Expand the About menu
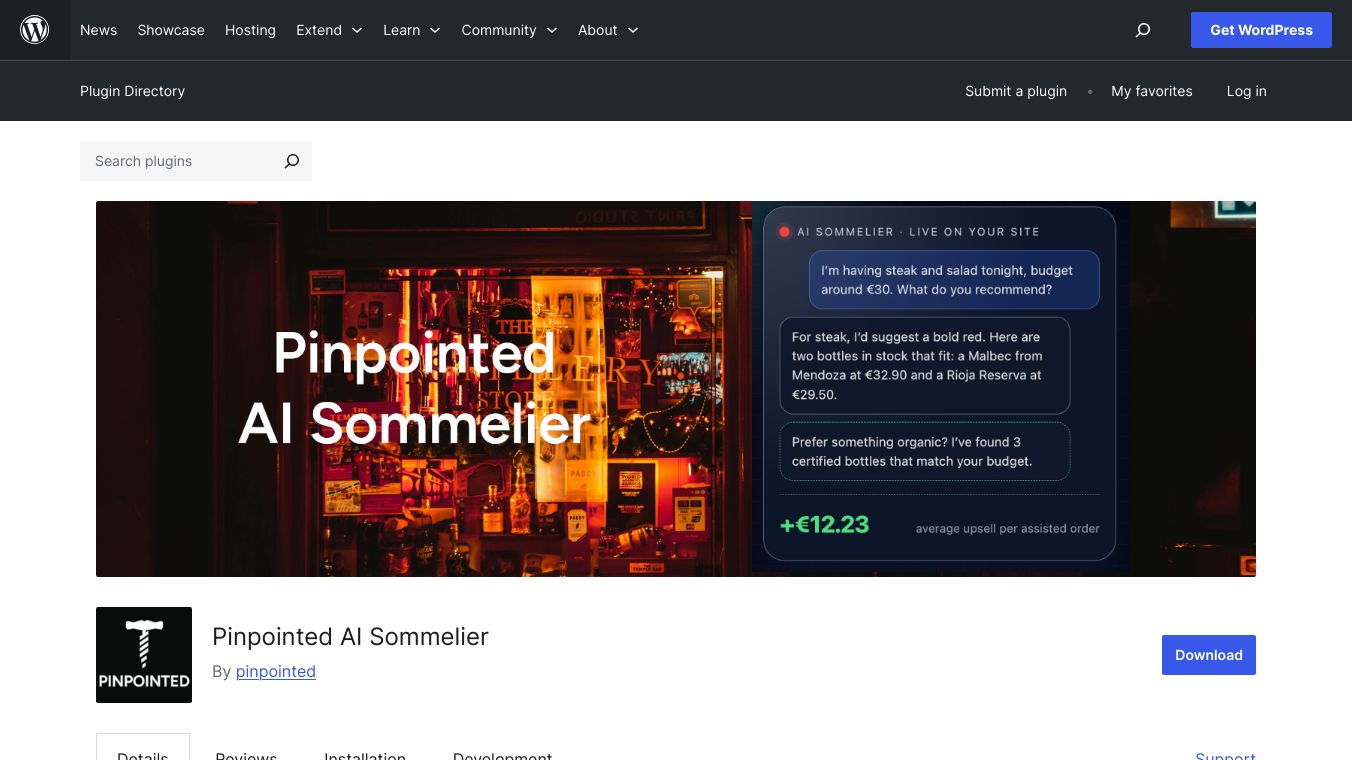This screenshot has width=1352, height=760. point(608,30)
